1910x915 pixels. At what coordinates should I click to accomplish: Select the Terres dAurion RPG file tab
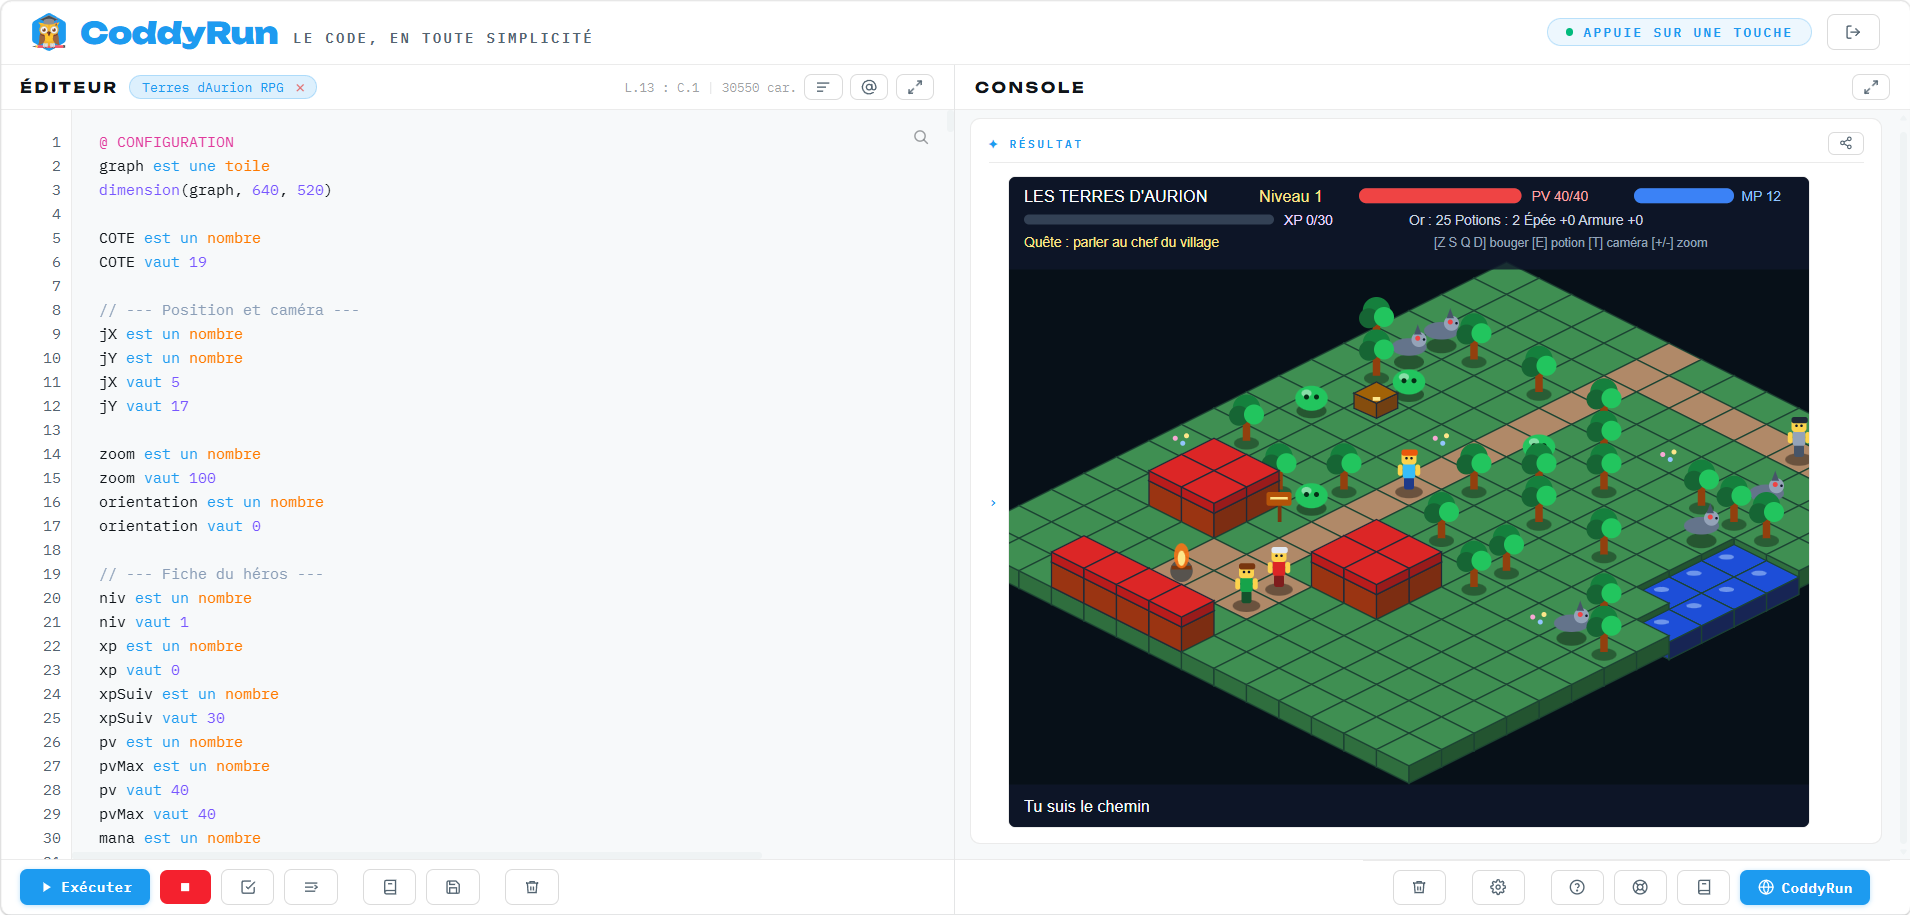(x=212, y=88)
